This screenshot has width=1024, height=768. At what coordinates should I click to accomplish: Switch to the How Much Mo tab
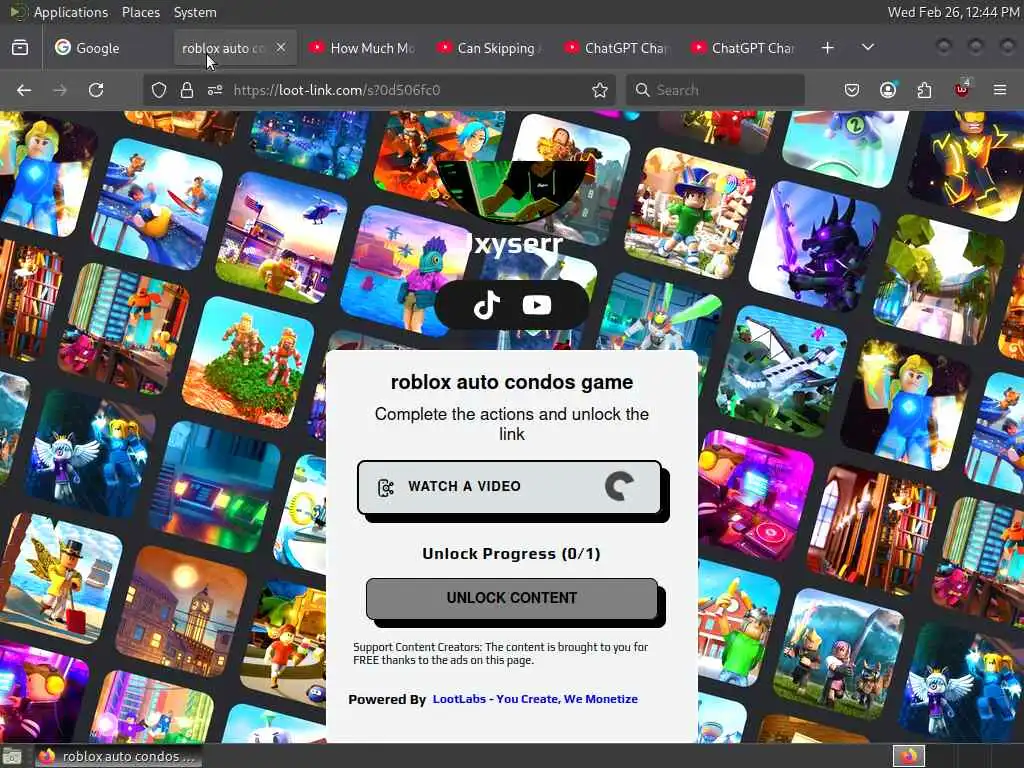tap(362, 48)
